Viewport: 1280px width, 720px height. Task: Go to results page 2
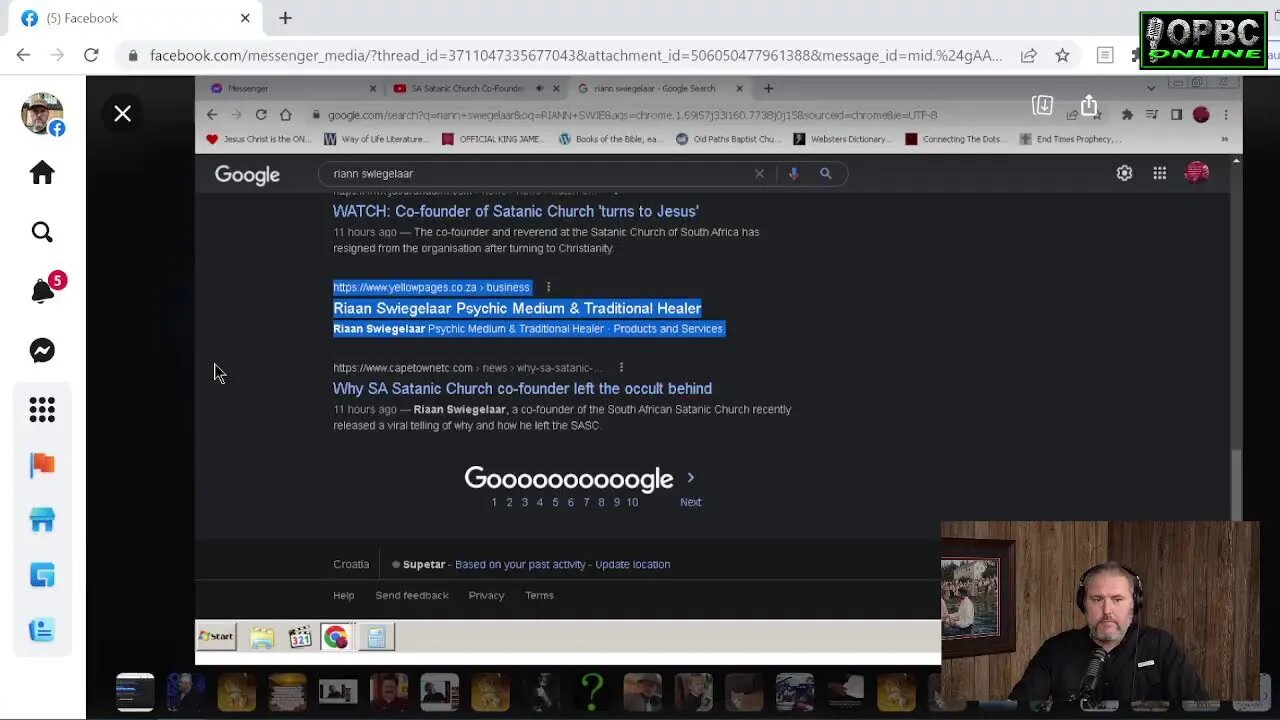[509, 502]
